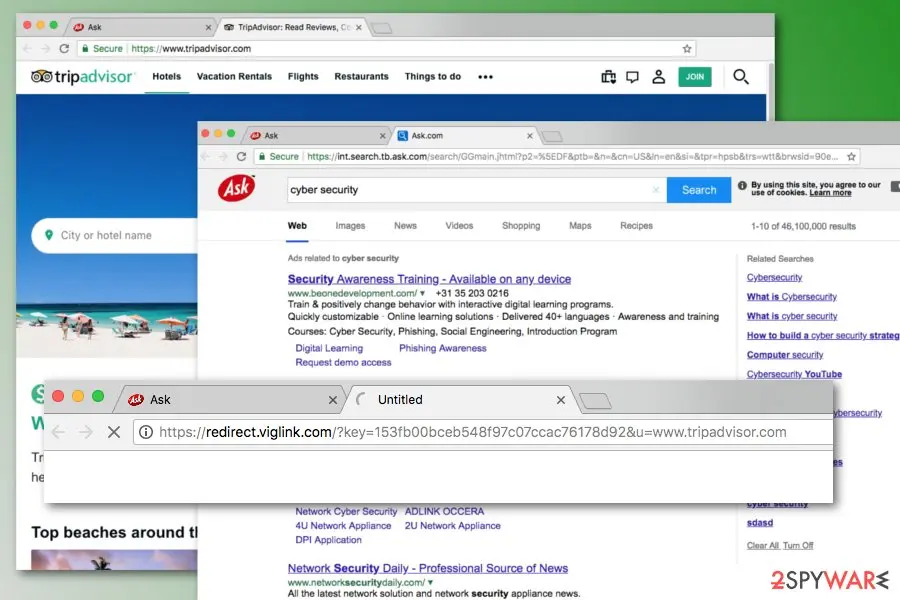Expand the TripAdvisor more options ellipsis

coord(485,77)
